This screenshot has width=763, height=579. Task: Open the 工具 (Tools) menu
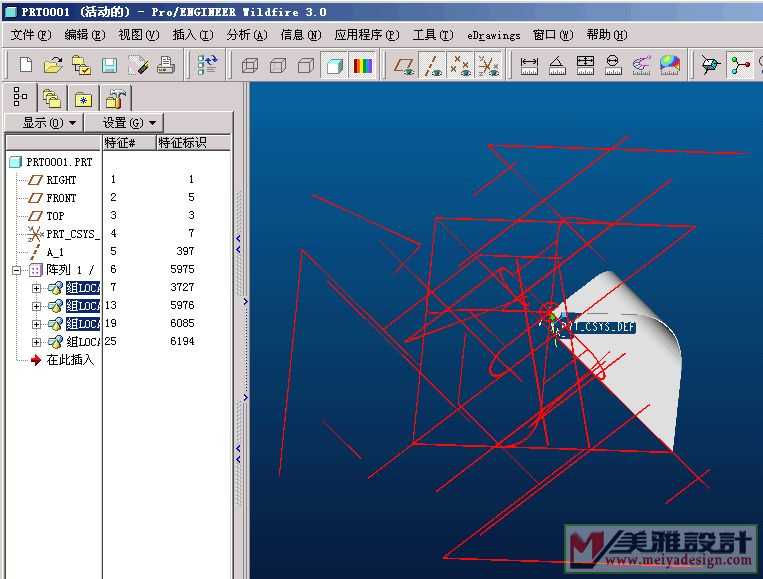tap(433, 35)
